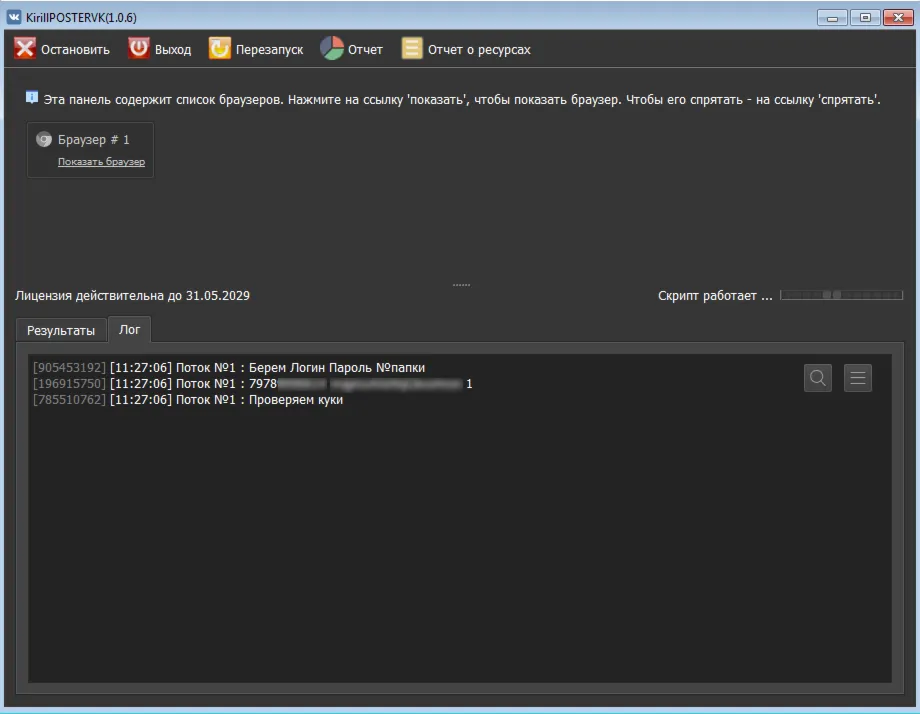Click the panel splitter dots handle
Image resolution: width=920 pixels, height=714 pixels.
coord(461,285)
